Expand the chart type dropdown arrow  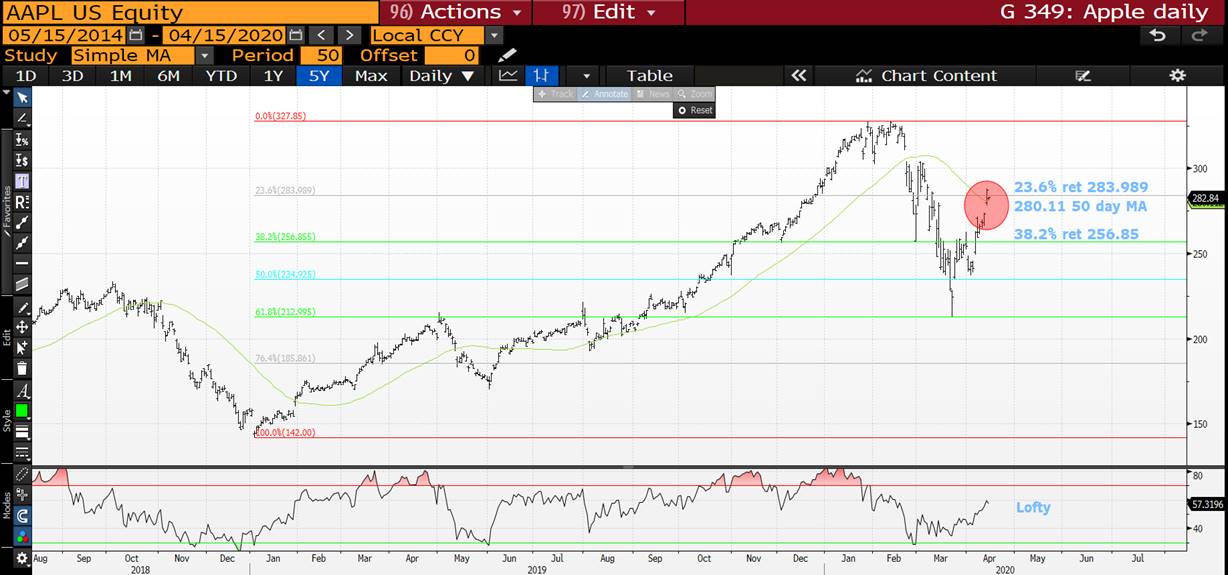[586, 75]
